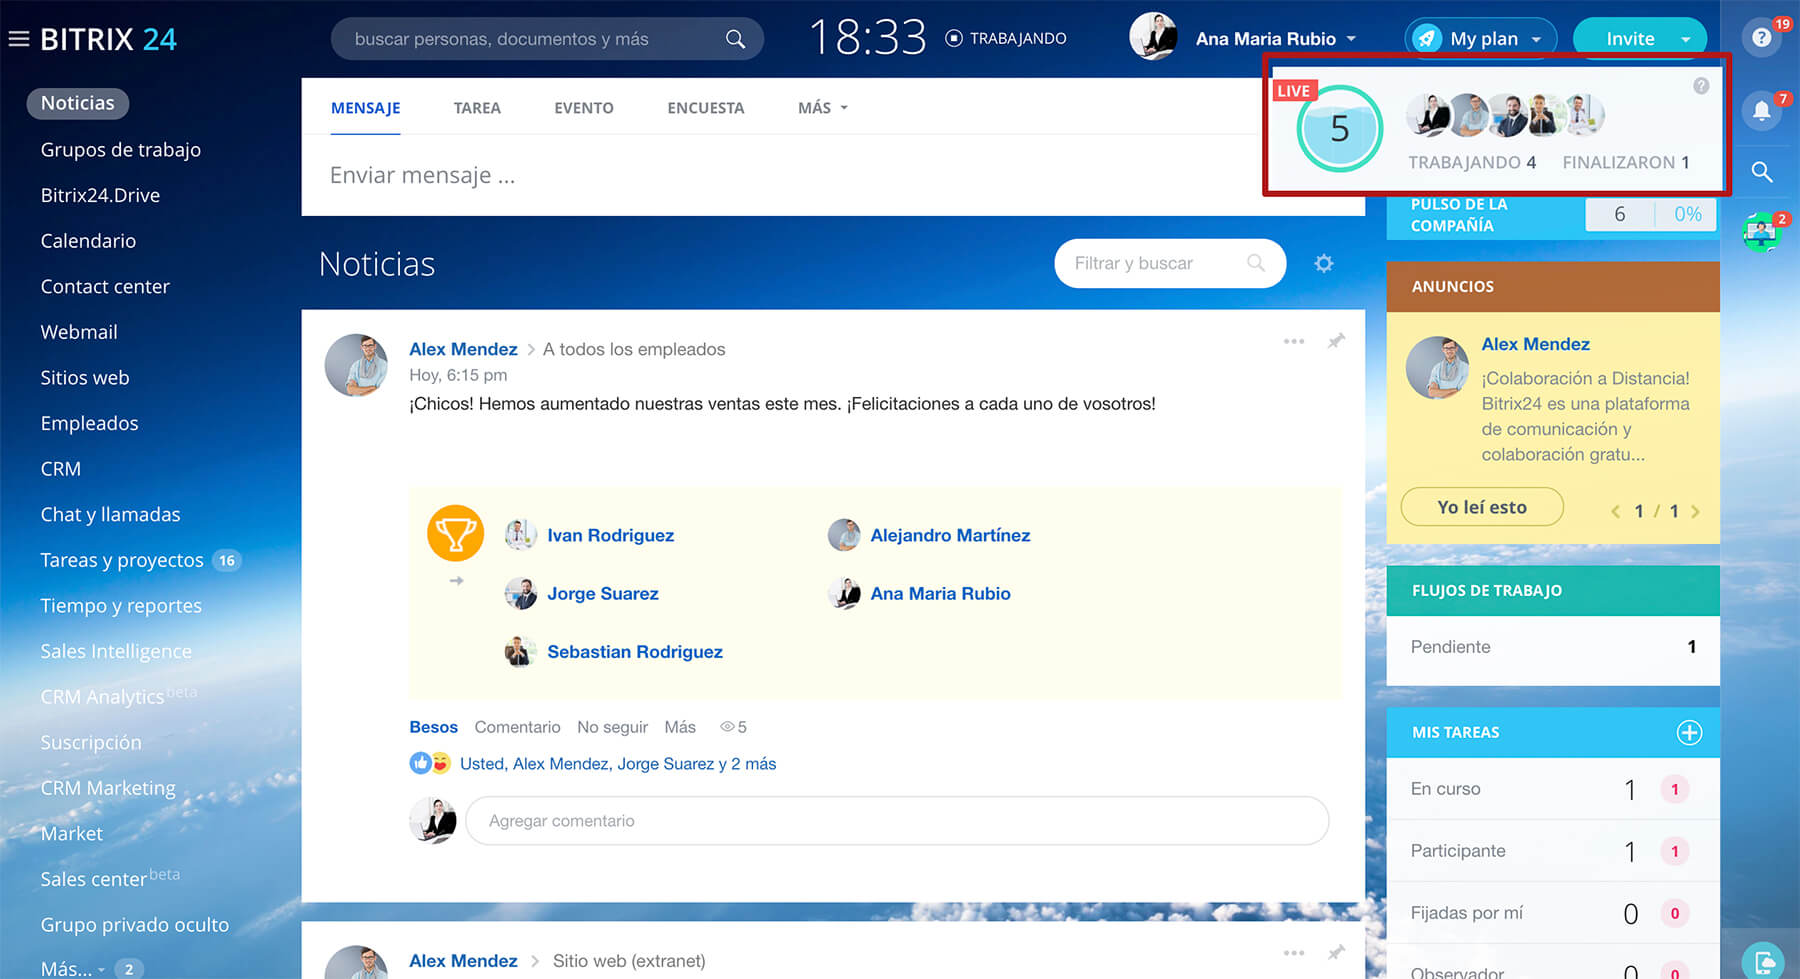The image size is (1800, 979).
Task: Click the Yo leí esto button
Action: [1482, 507]
